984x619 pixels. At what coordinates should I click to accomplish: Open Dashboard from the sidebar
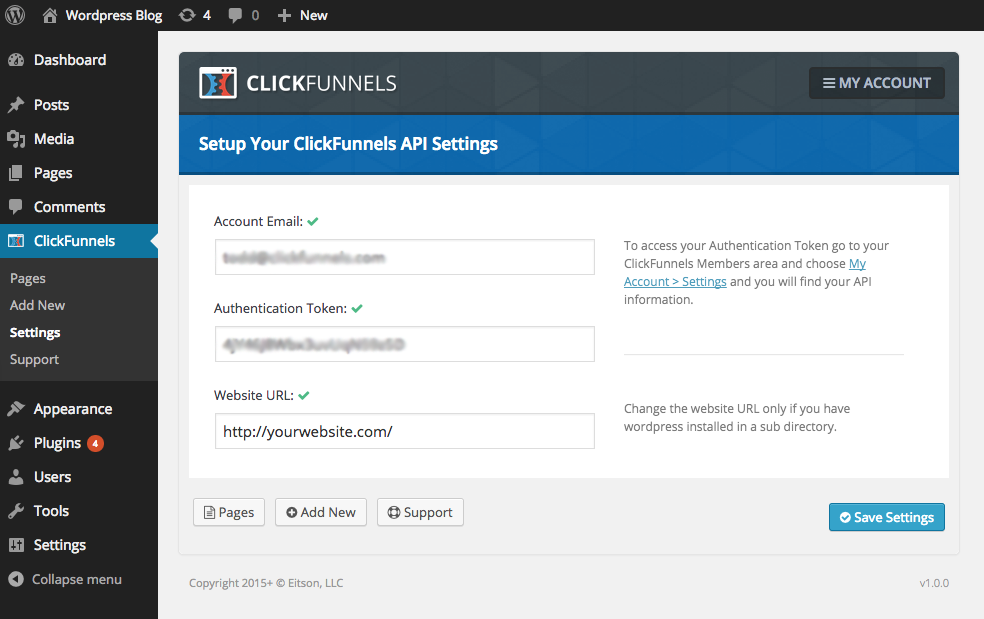69,60
